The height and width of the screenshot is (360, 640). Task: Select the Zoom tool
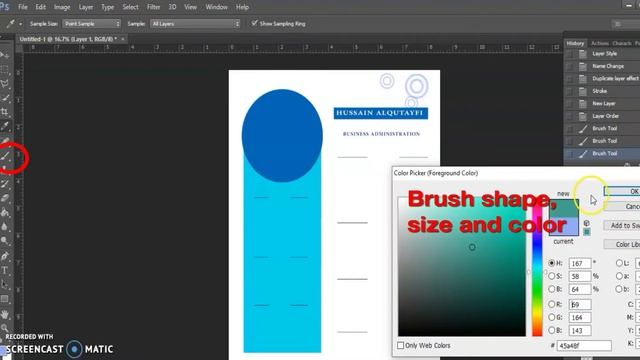click(5, 328)
